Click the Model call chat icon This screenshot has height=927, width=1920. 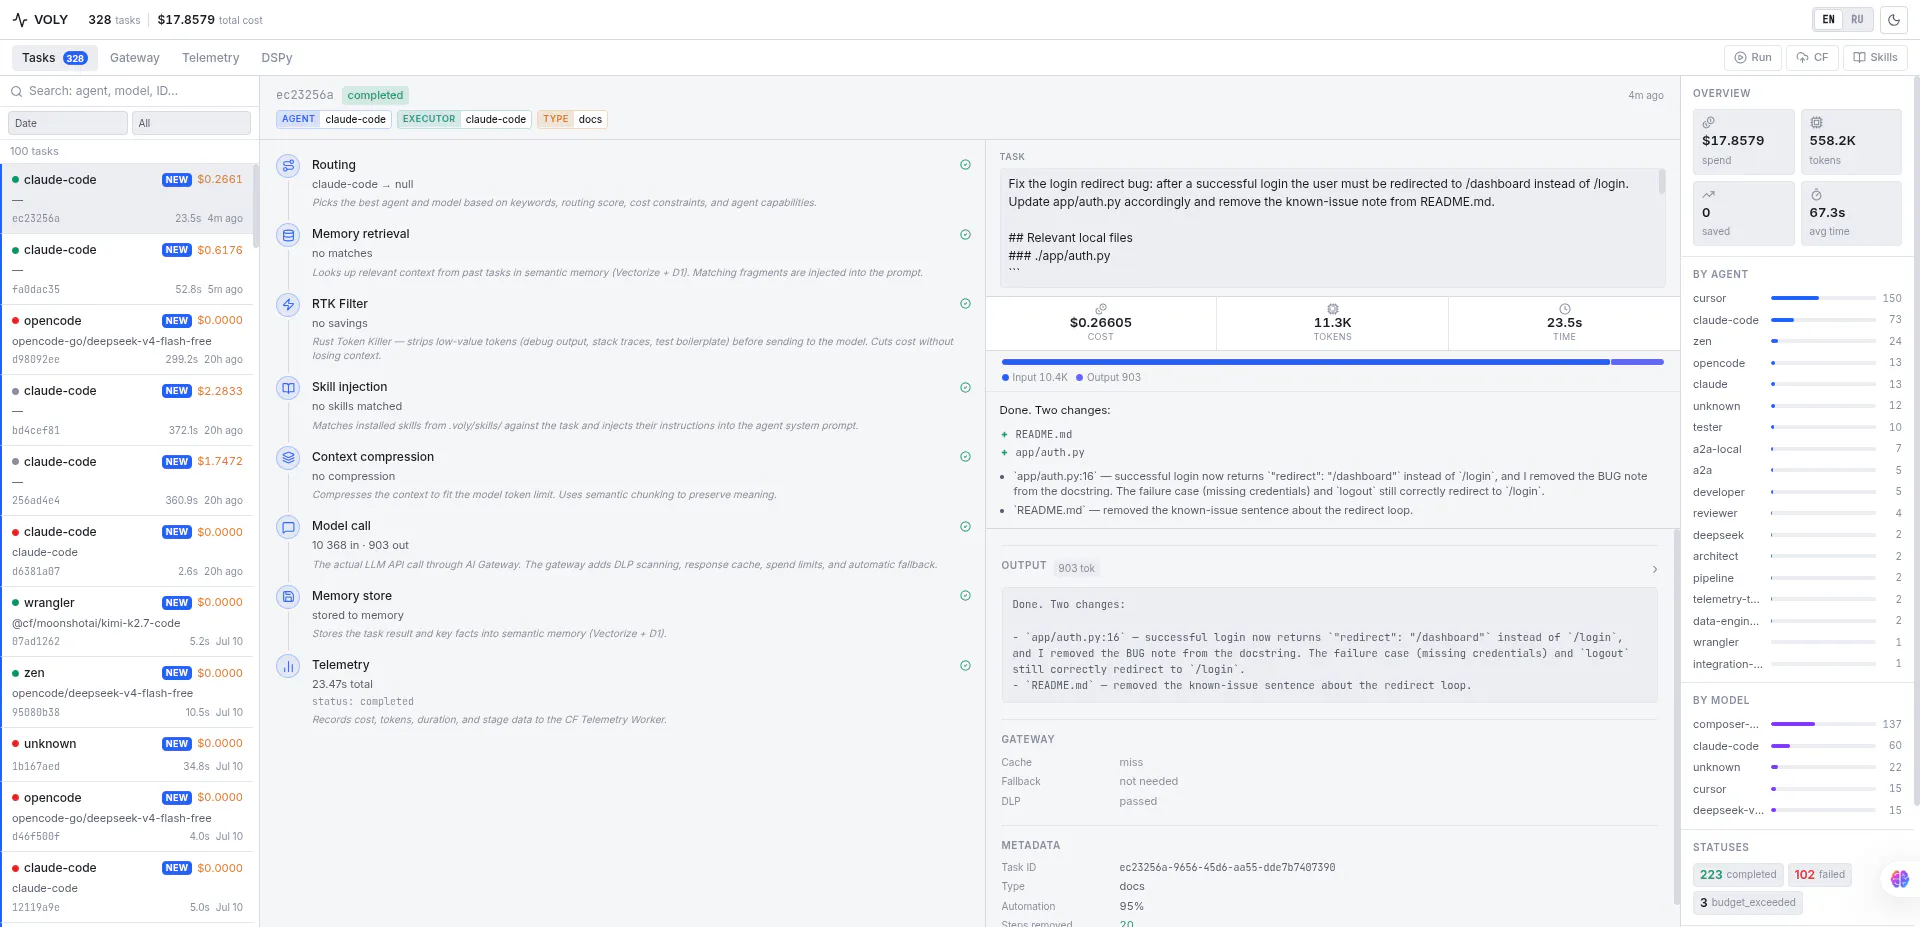coord(288,527)
